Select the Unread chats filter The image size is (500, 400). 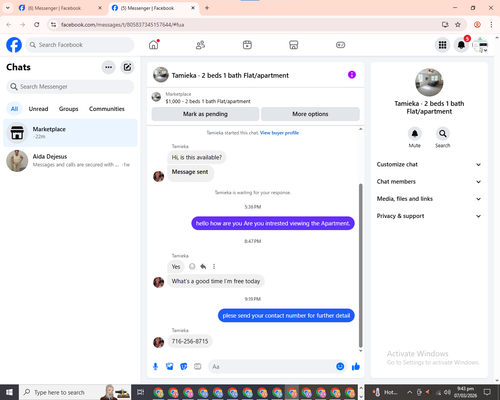38,109
